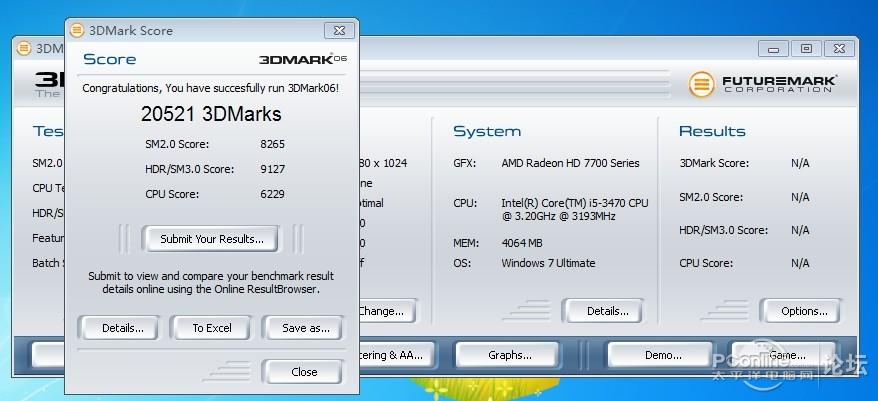Click the Futuremark Corporation logo
Screen dimensions: 878x401
pos(763,84)
